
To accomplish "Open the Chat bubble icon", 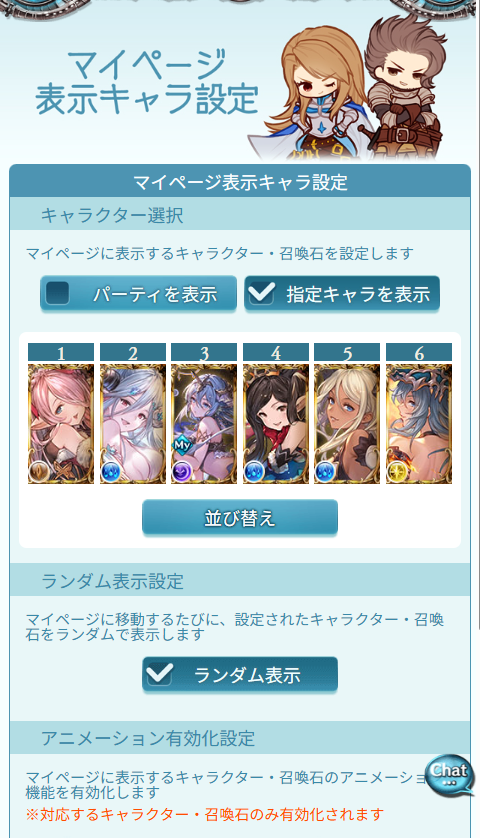I will click(x=450, y=775).
